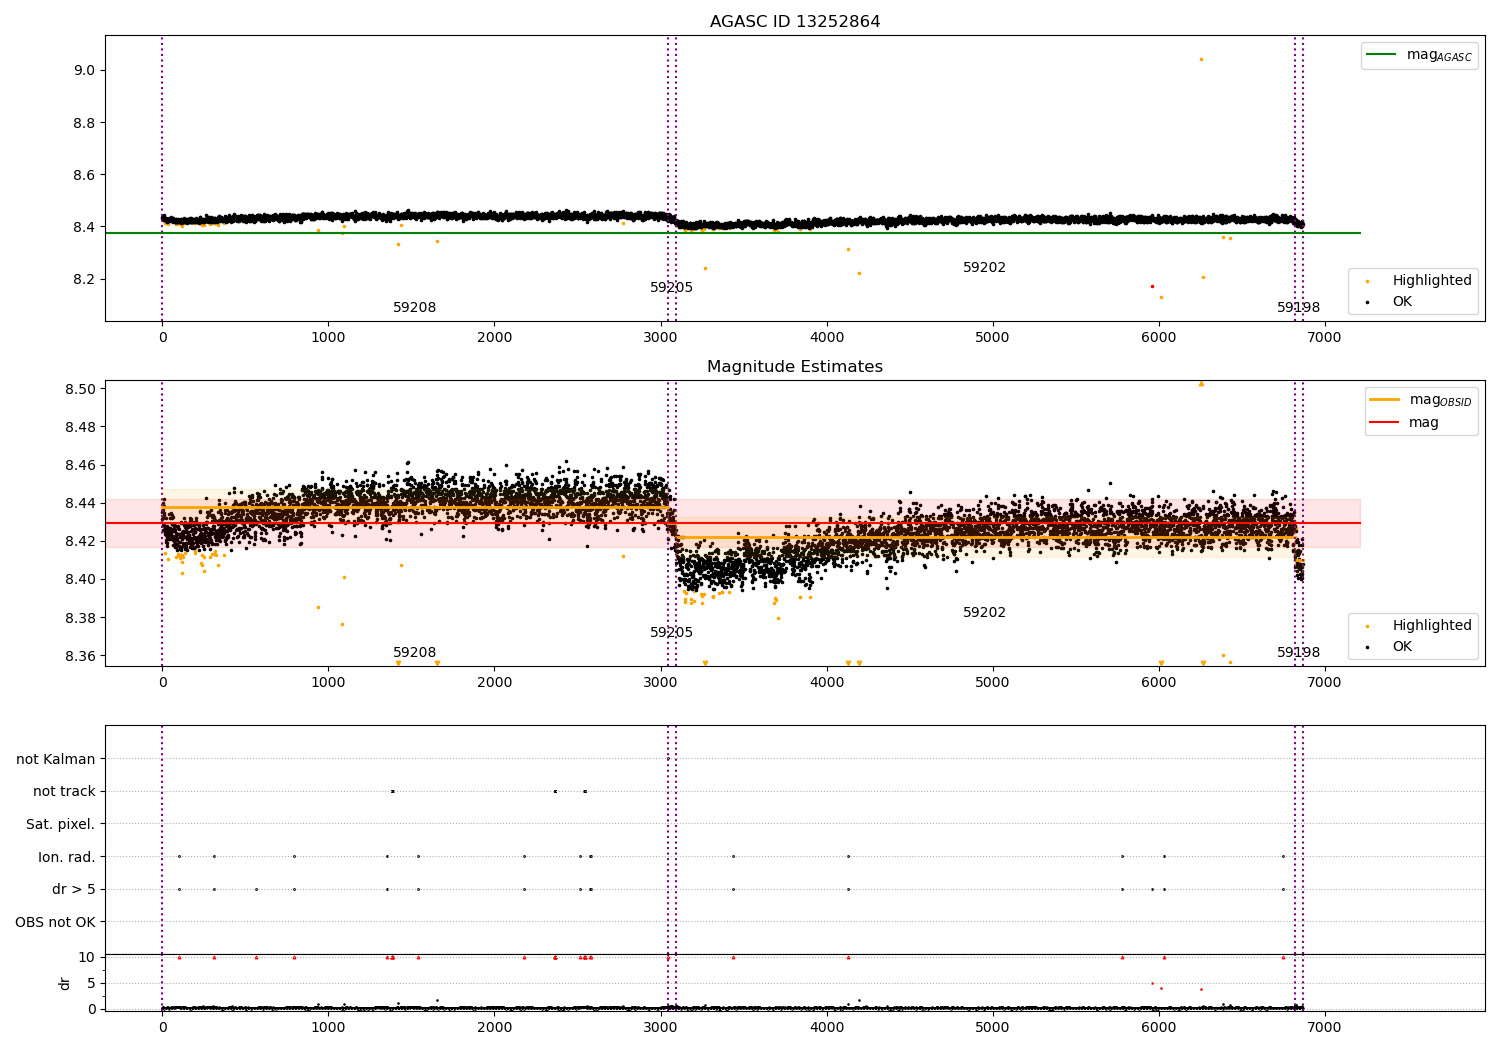Click the 'Magnitude Estimates' plot title
The image size is (1500, 1050).
(795, 367)
